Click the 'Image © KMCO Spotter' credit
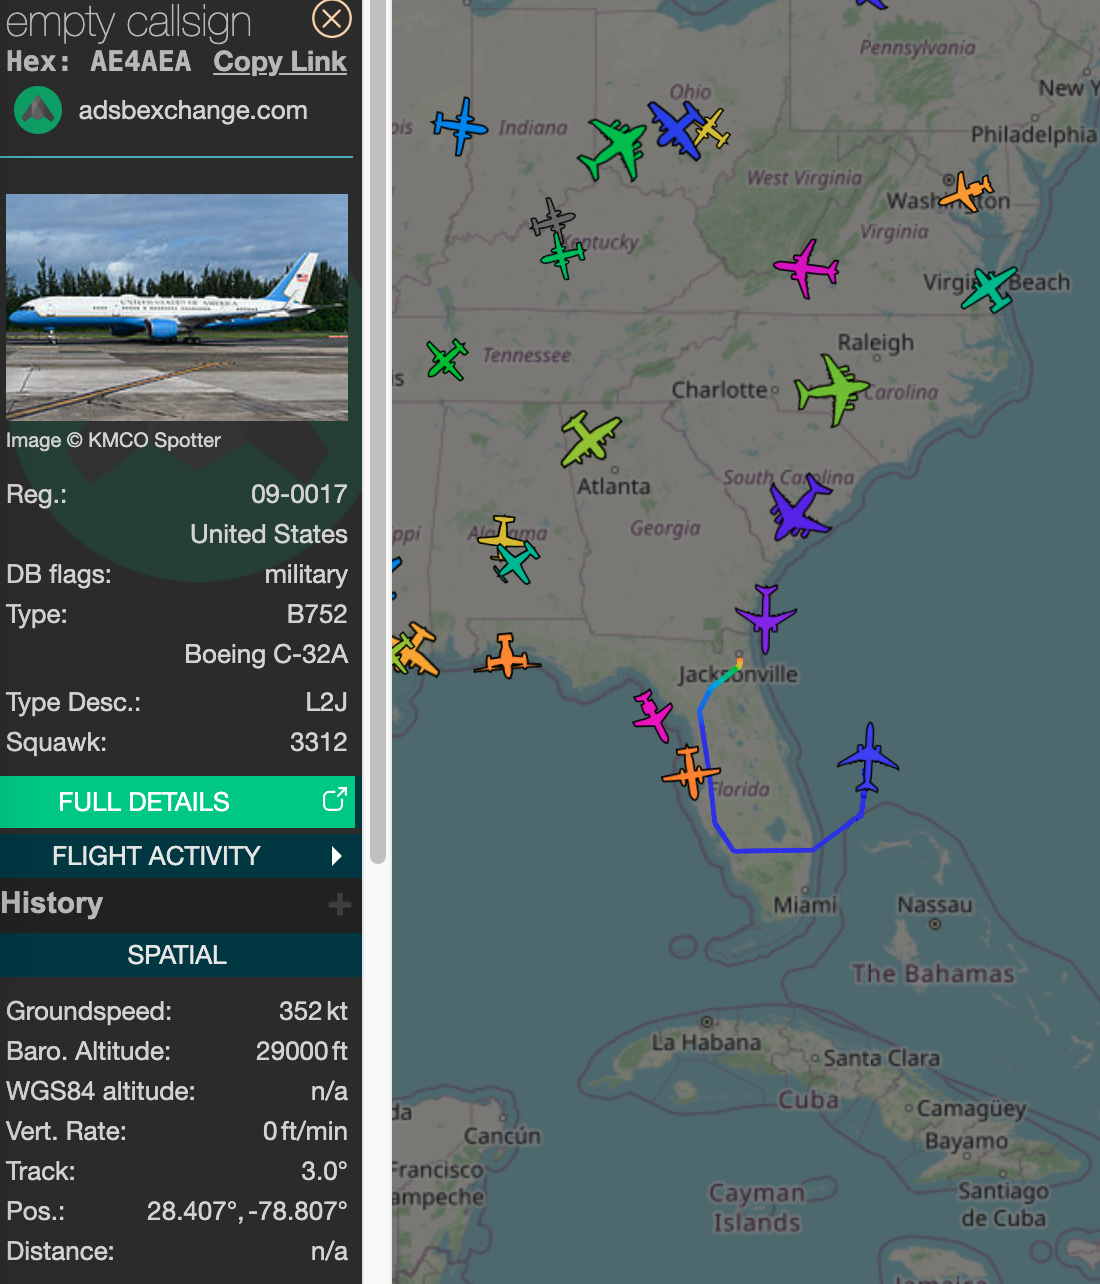The width and height of the screenshot is (1100, 1284). point(113,440)
